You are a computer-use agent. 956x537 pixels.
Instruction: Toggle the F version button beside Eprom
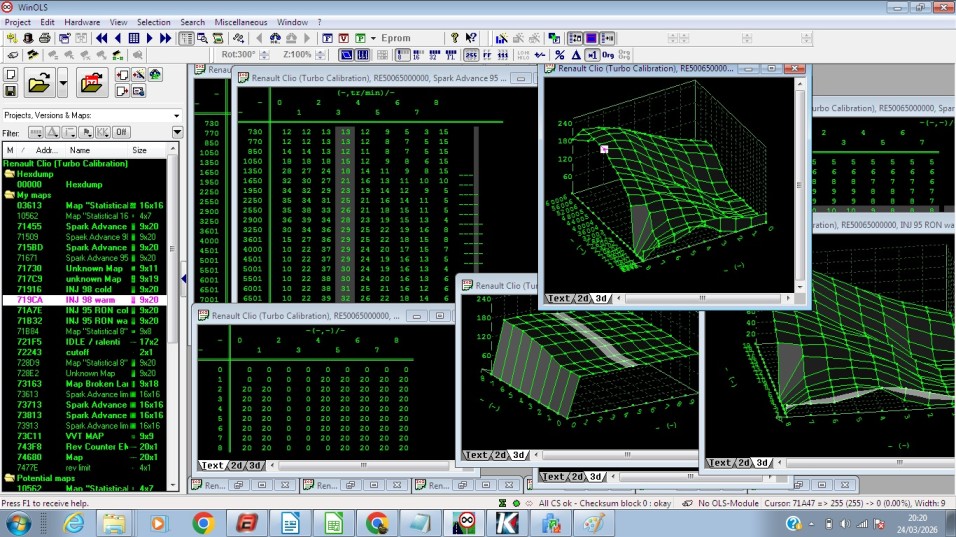(327, 38)
